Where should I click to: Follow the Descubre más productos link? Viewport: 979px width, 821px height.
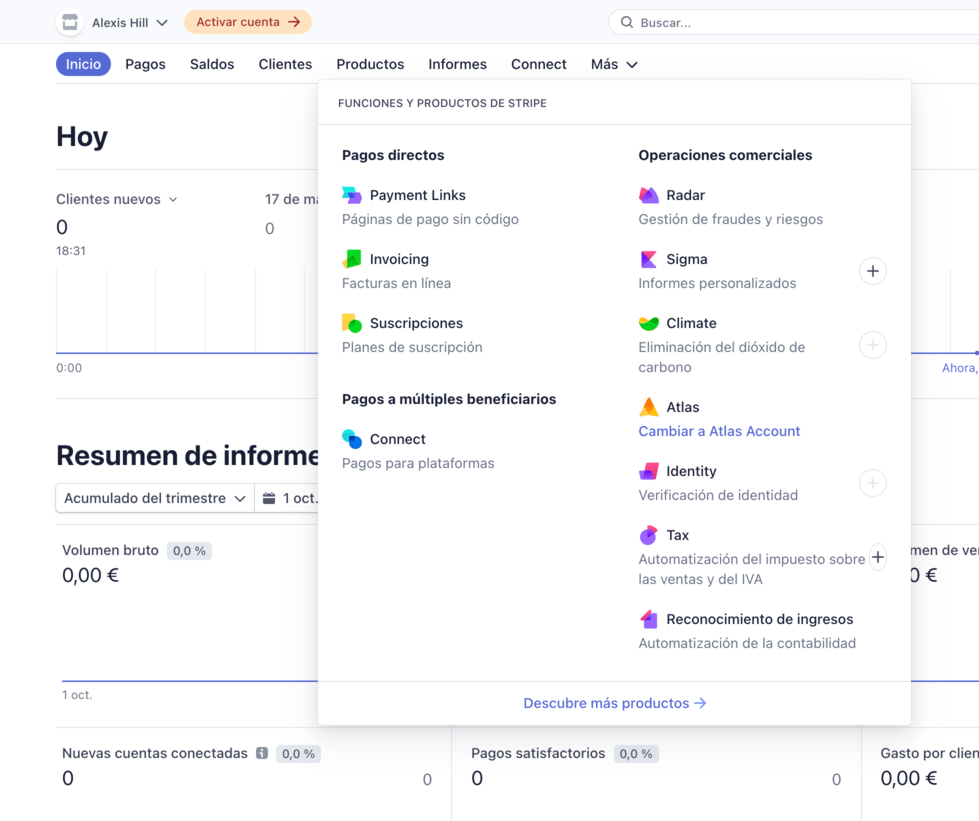[x=614, y=703]
